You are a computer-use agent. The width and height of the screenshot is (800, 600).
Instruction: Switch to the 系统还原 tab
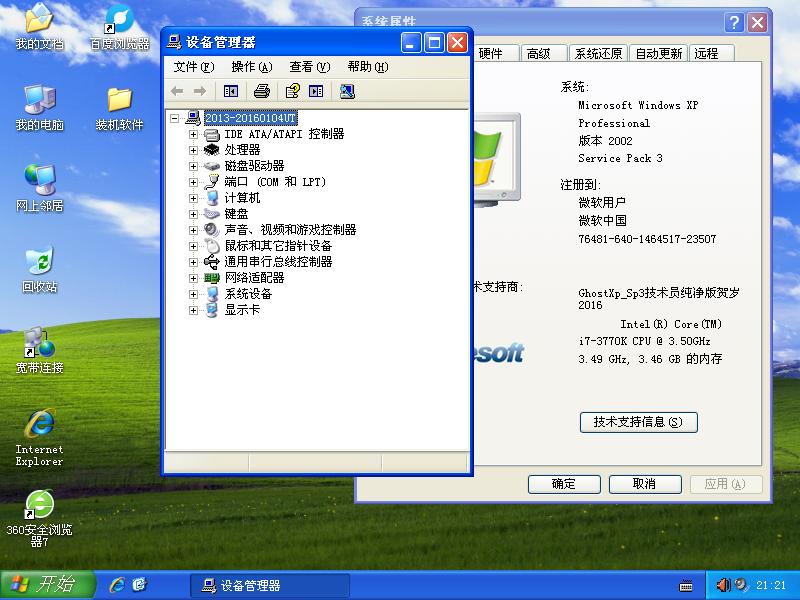[598, 53]
